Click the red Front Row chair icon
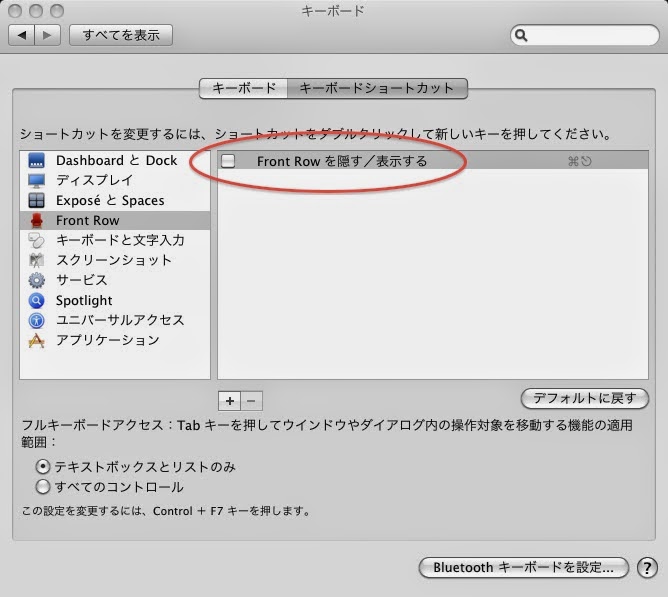Screen dimensions: 668x597 coord(37,220)
